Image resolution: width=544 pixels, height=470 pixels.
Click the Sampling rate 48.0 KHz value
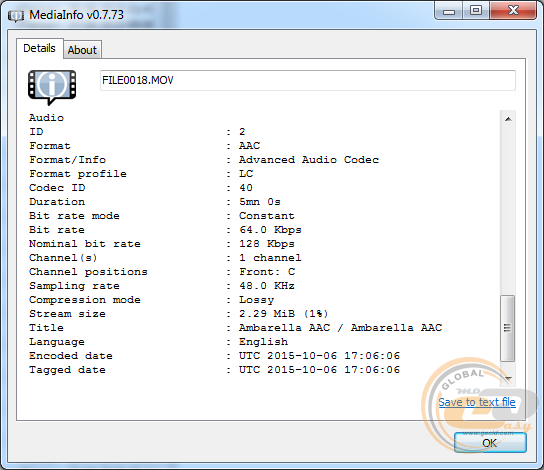[267, 286]
